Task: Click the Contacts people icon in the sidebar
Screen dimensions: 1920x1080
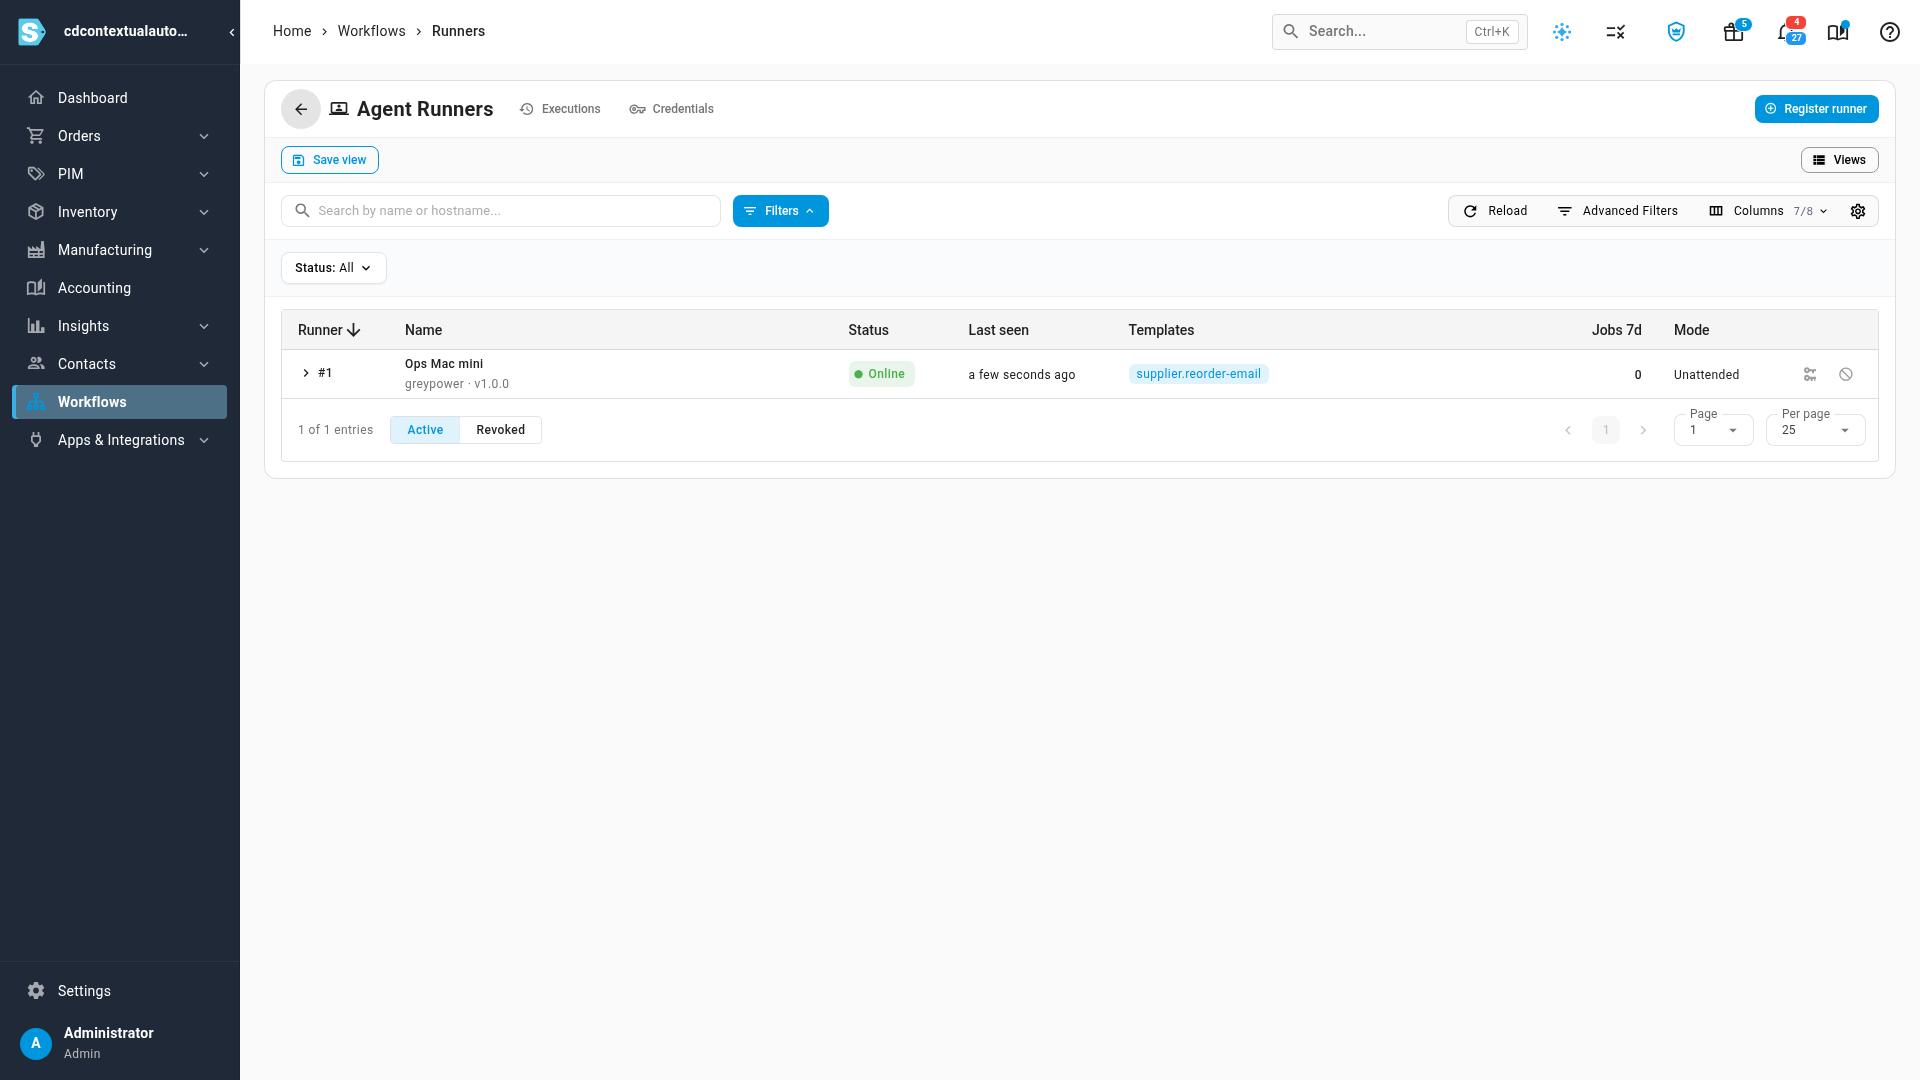Action: pyautogui.click(x=36, y=364)
